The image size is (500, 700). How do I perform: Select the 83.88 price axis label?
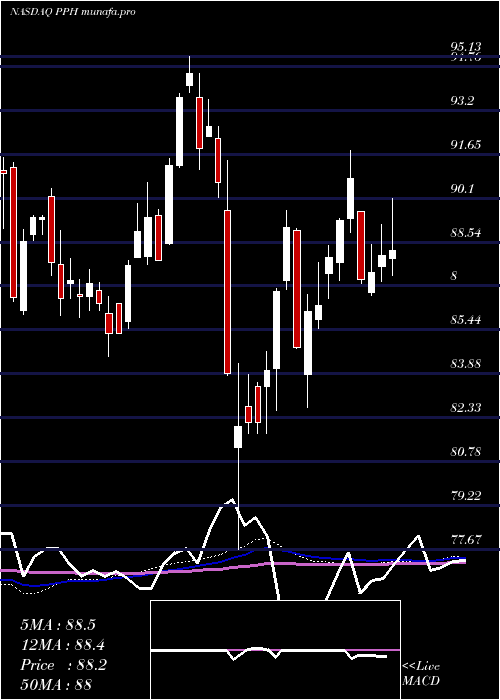pos(466,363)
